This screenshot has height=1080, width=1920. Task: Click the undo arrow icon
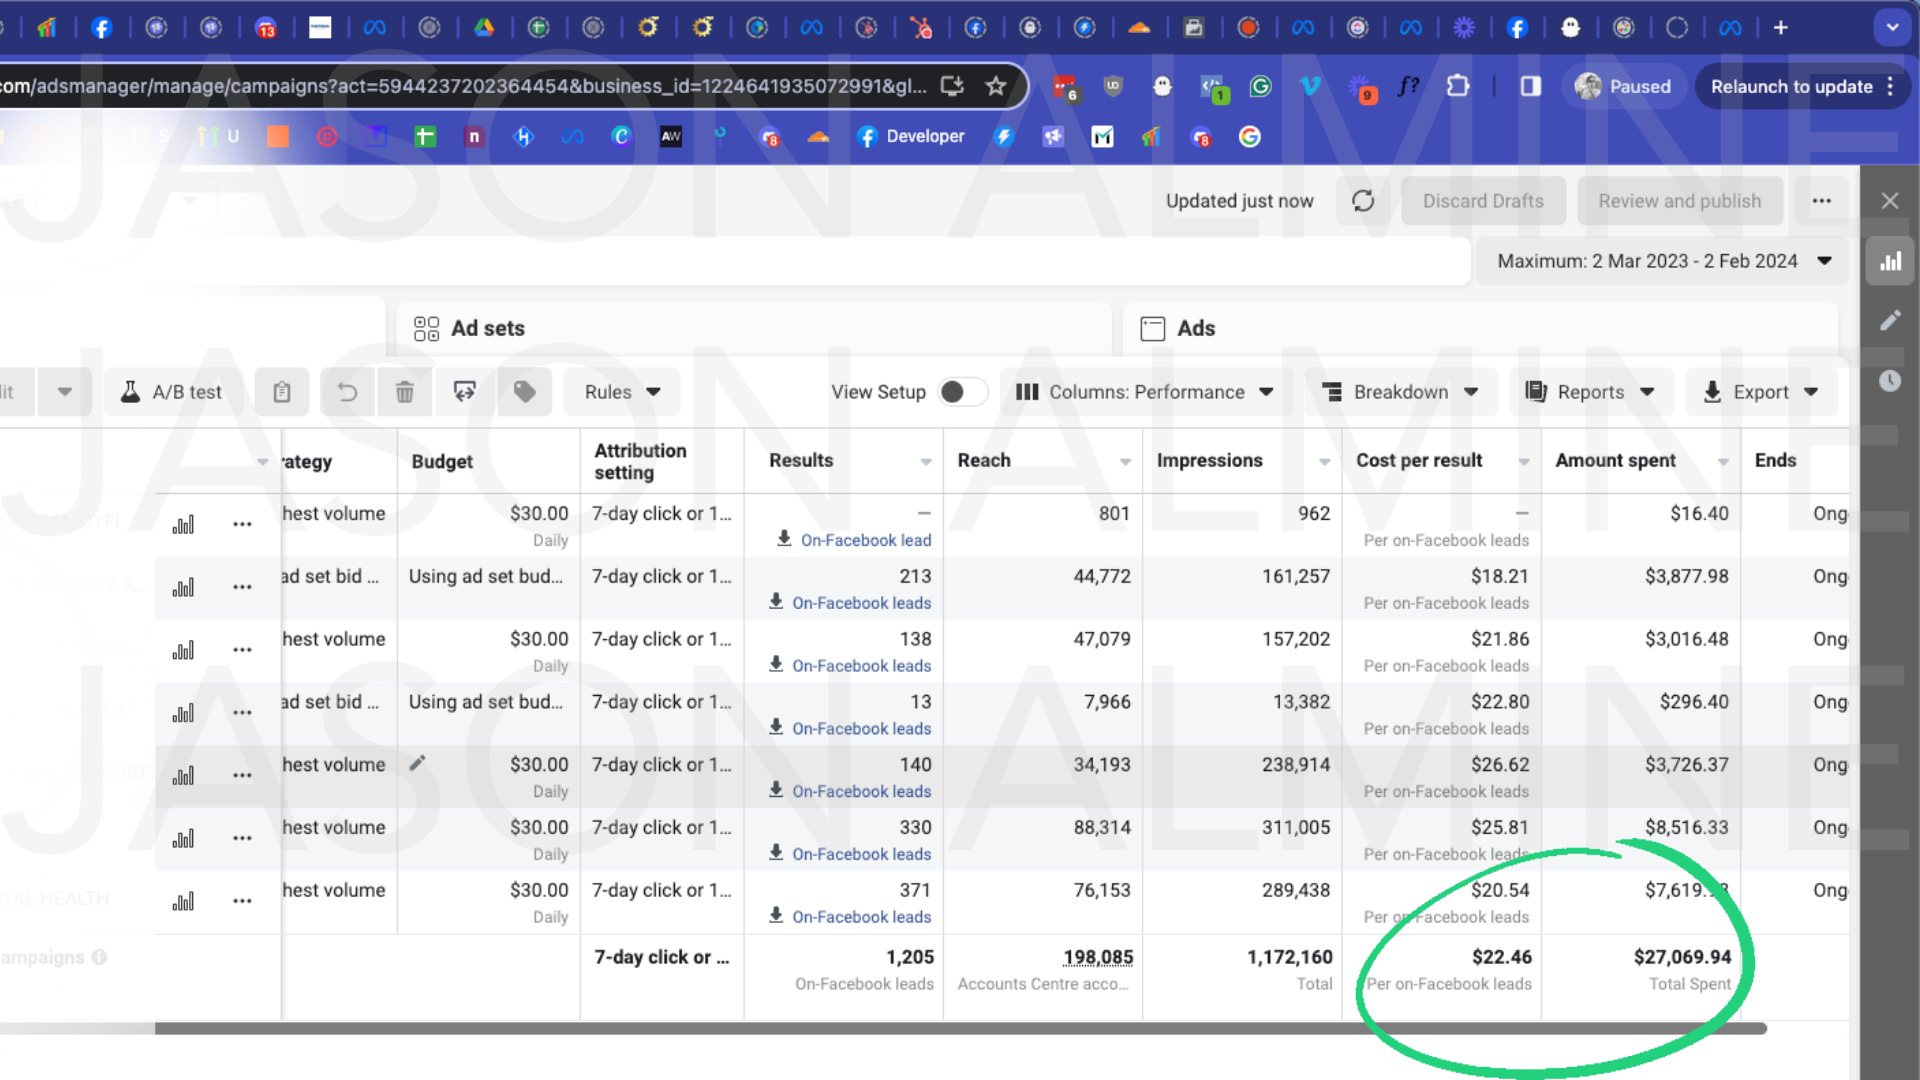tap(347, 392)
